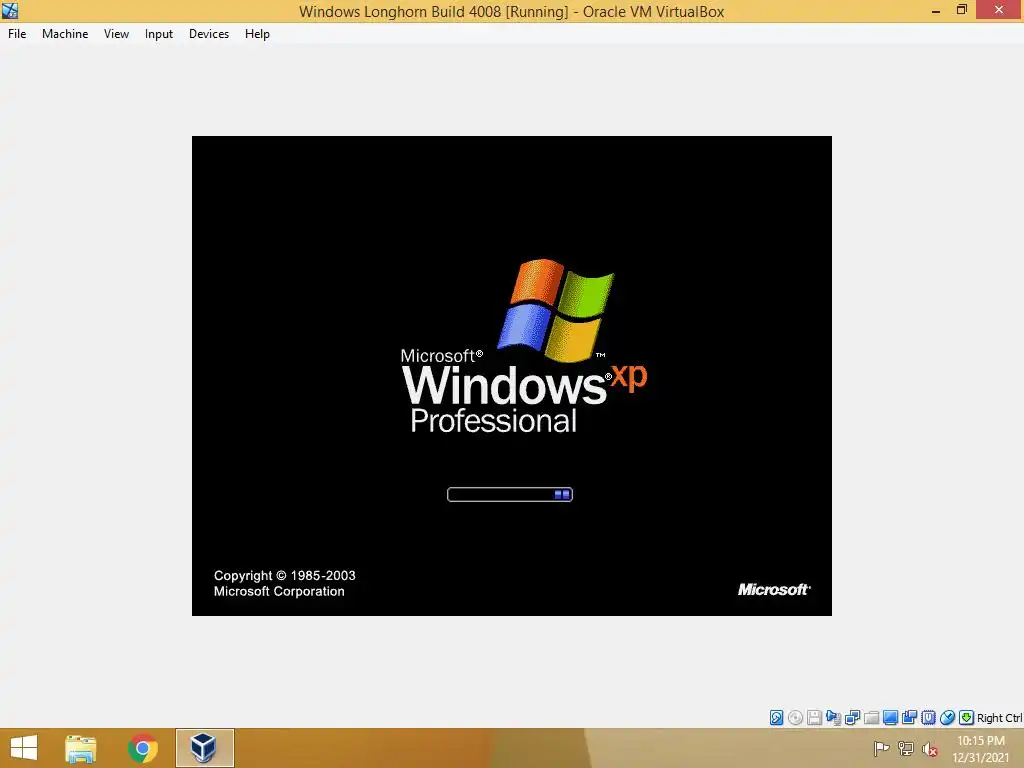Click the audio speaker indicator in status bar
The height and width of the screenshot is (768, 1024).
[x=833, y=718]
